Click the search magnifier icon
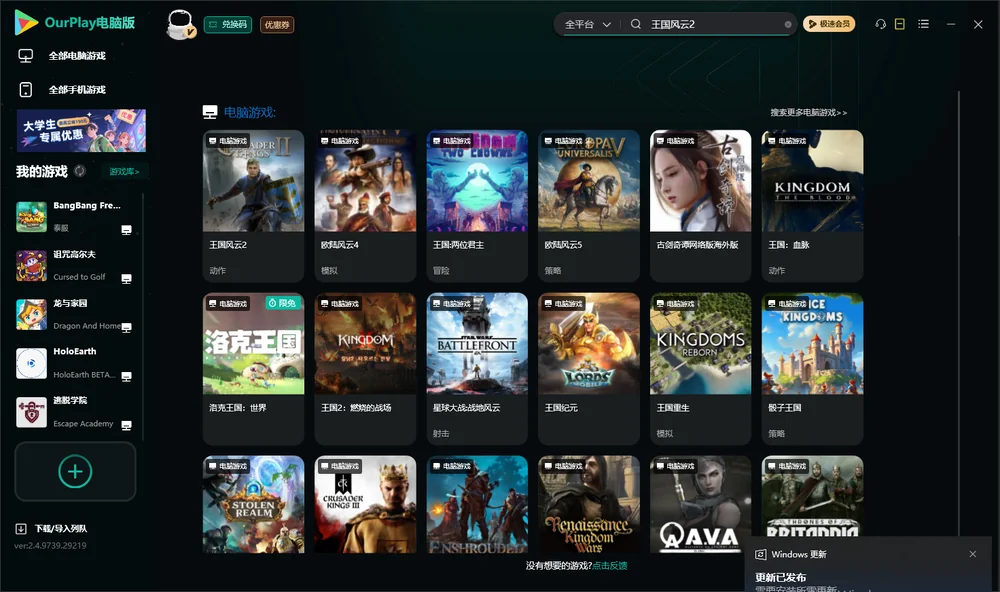The width and height of the screenshot is (1000, 592). [x=636, y=24]
